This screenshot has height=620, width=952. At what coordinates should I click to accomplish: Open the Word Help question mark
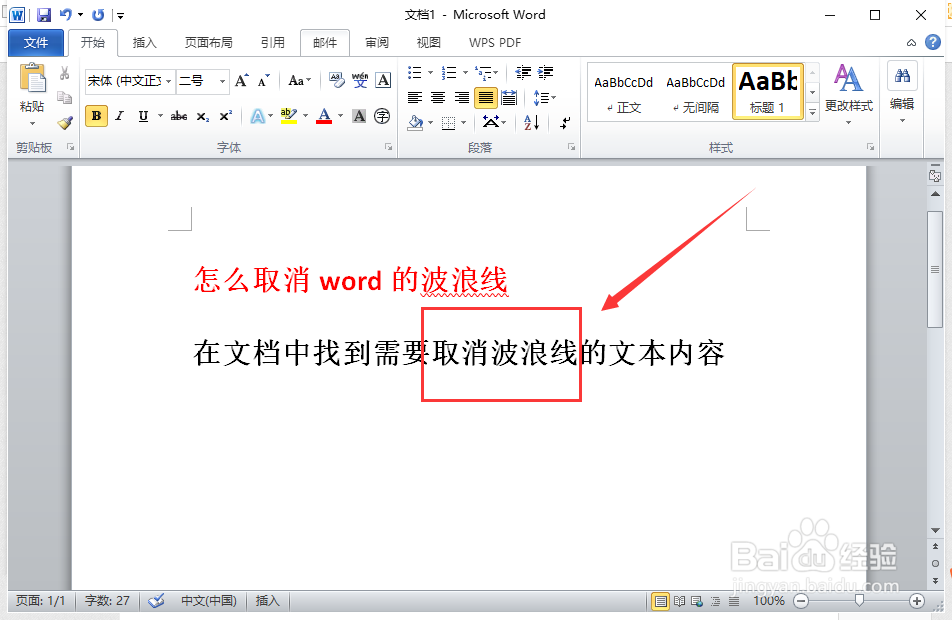(933, 42)
